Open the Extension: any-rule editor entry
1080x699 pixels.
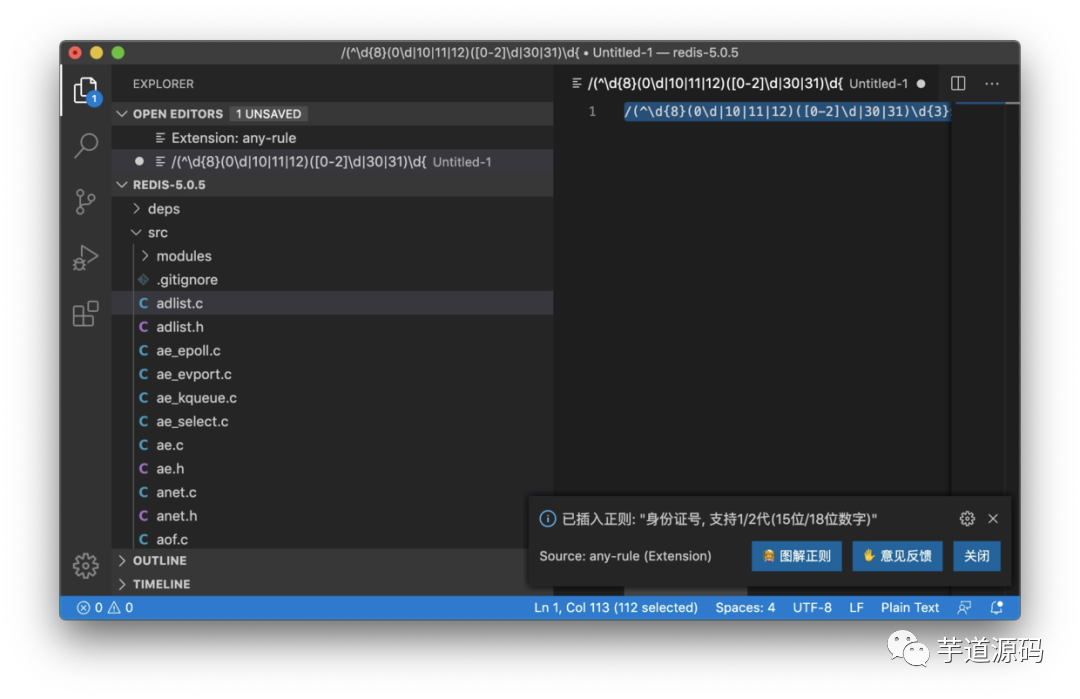pyautogui.click(x=233, y=138)
